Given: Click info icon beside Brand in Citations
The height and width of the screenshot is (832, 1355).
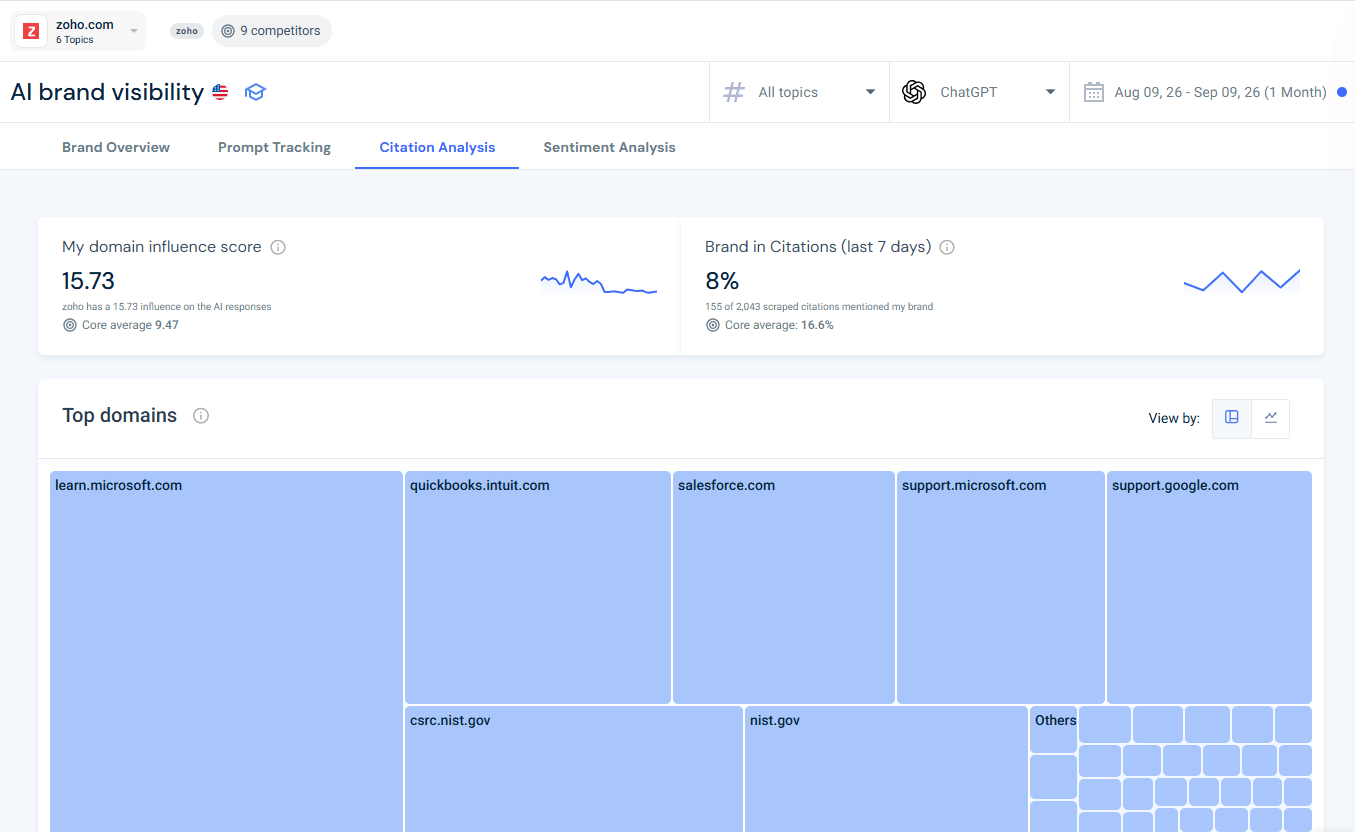Looking at the screenshot, I should coord(947,247).
